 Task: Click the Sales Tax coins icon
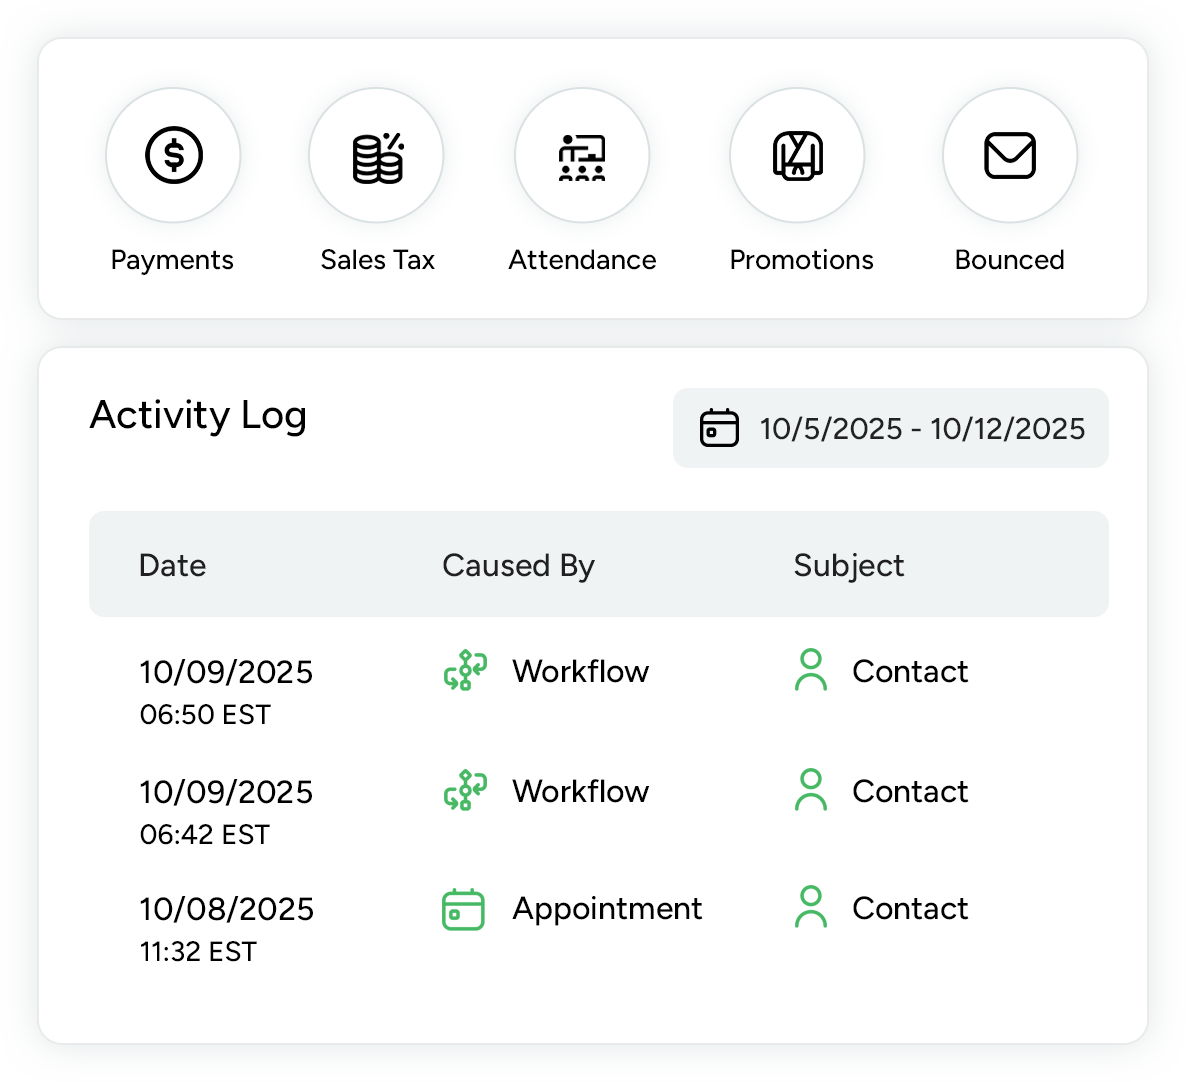coord(377,156)
